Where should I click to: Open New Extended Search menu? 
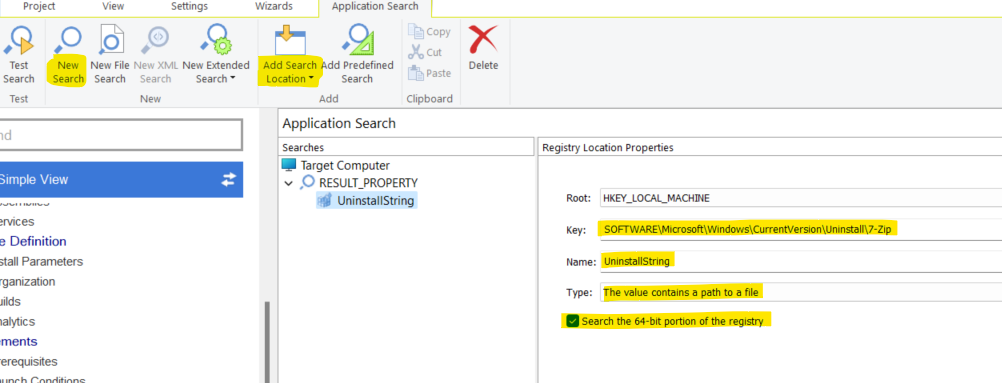(216, 55)
